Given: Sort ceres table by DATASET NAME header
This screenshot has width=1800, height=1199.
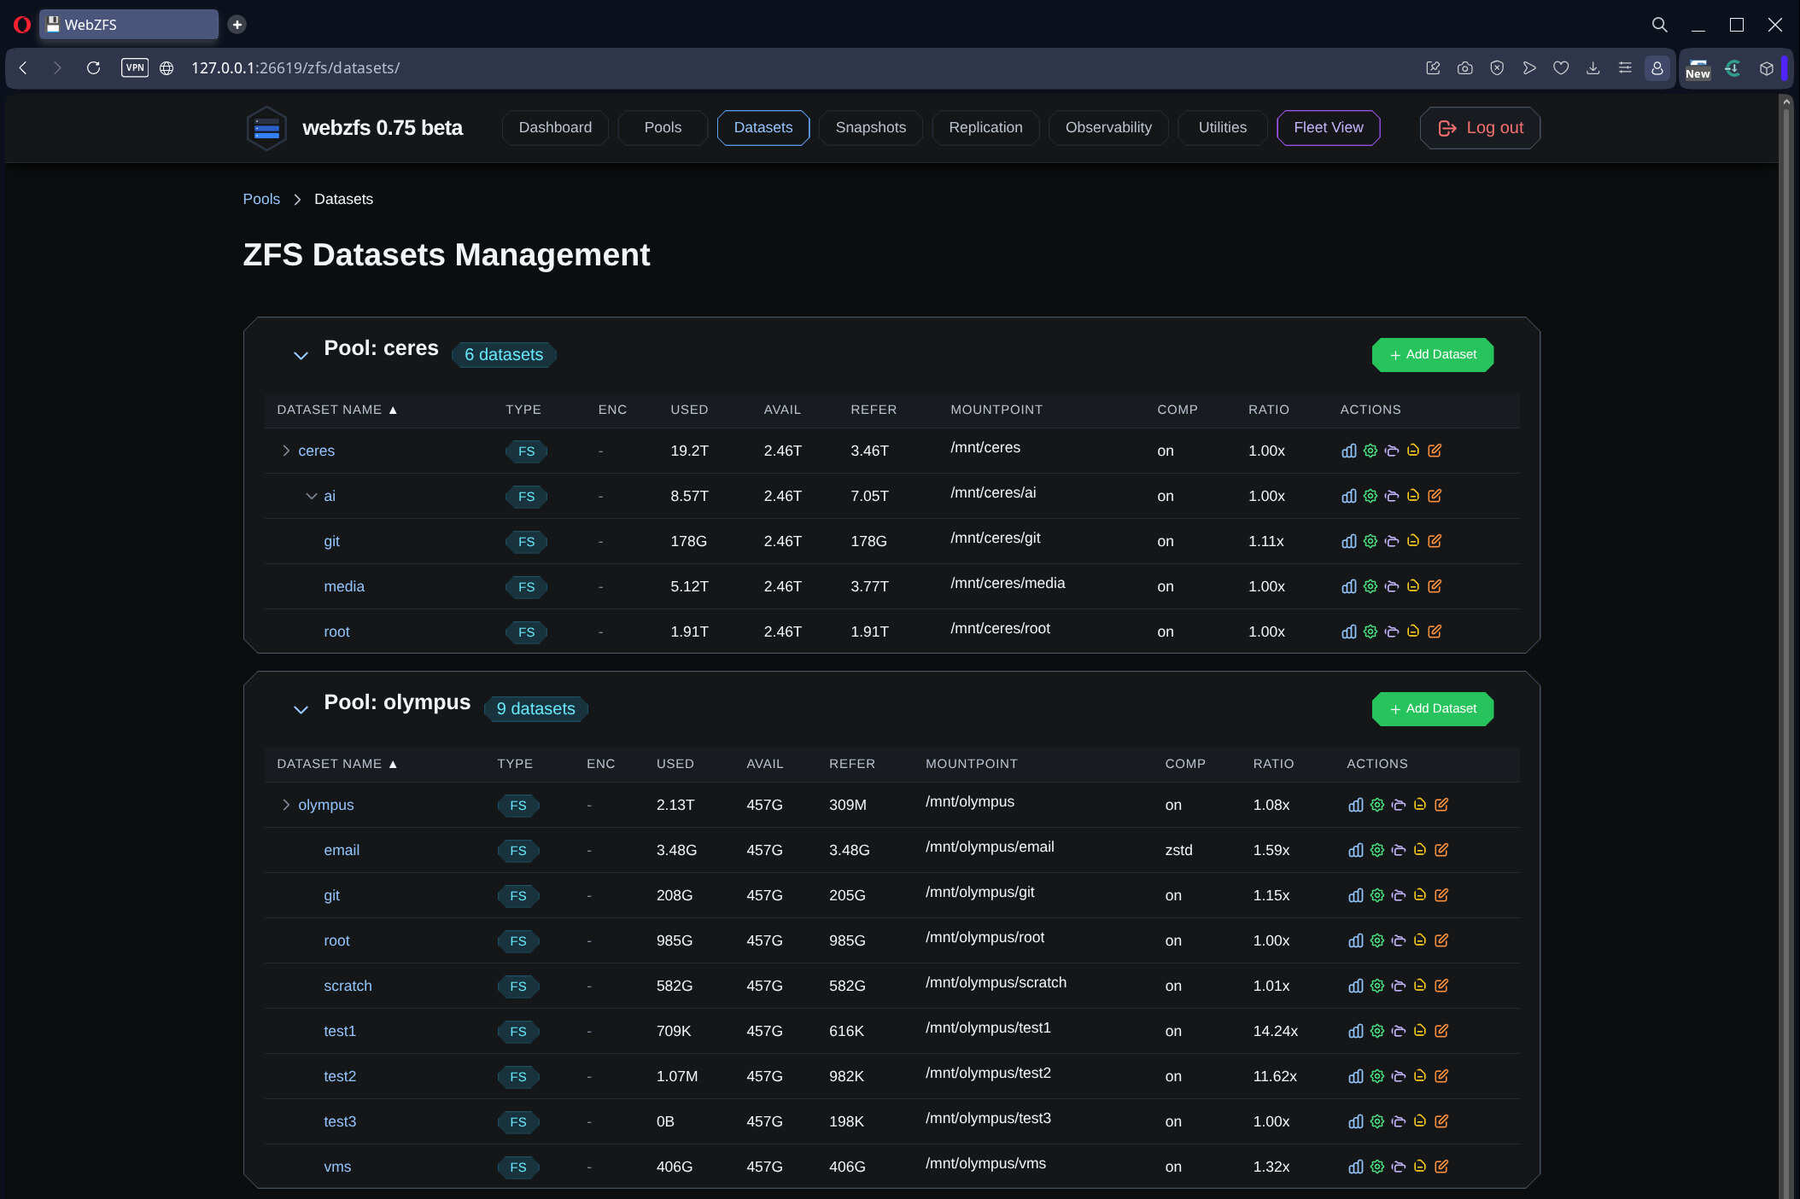Looking at the screenshot, I should (x=337, y=410).
